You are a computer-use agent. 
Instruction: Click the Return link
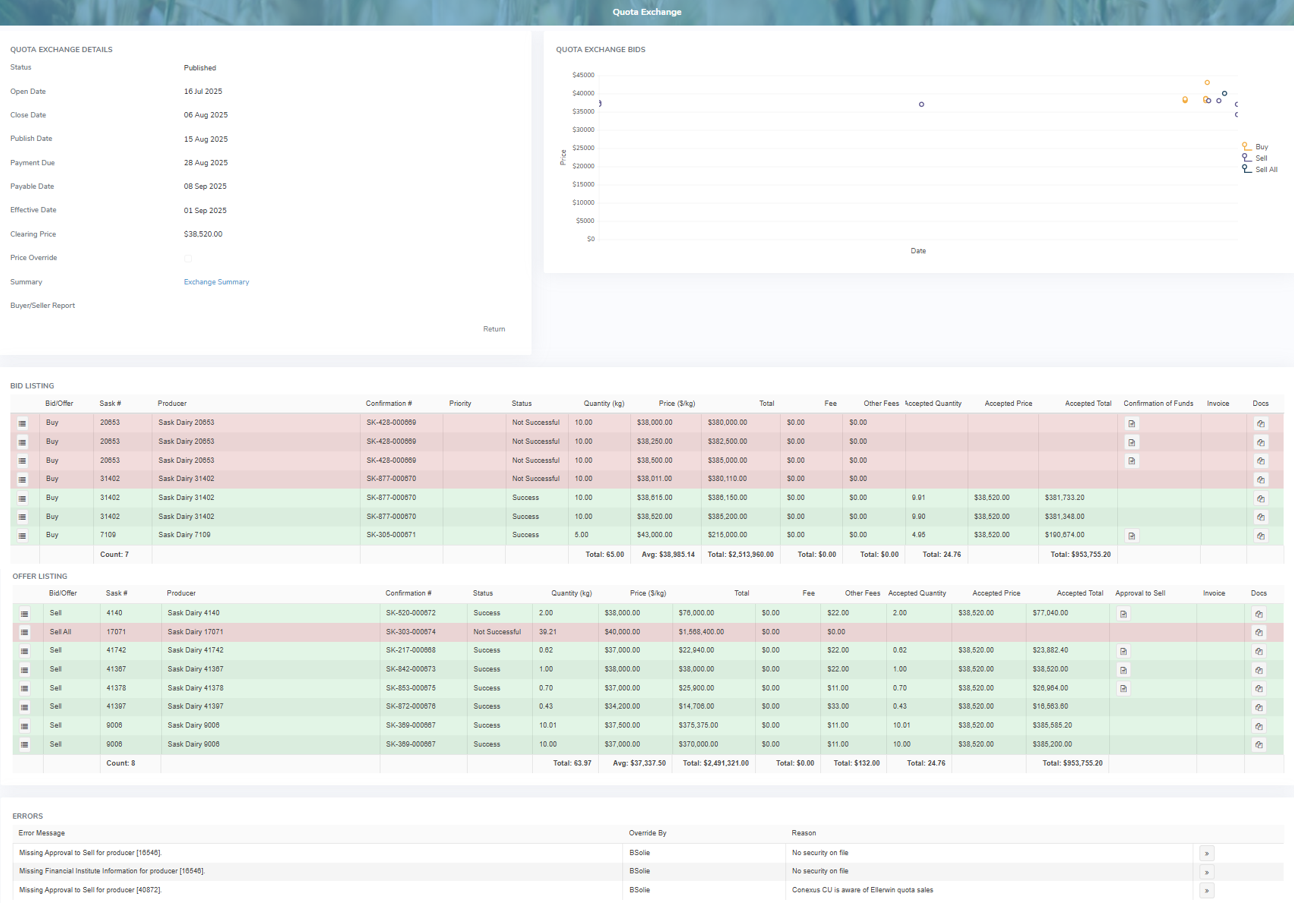point(494,329)
